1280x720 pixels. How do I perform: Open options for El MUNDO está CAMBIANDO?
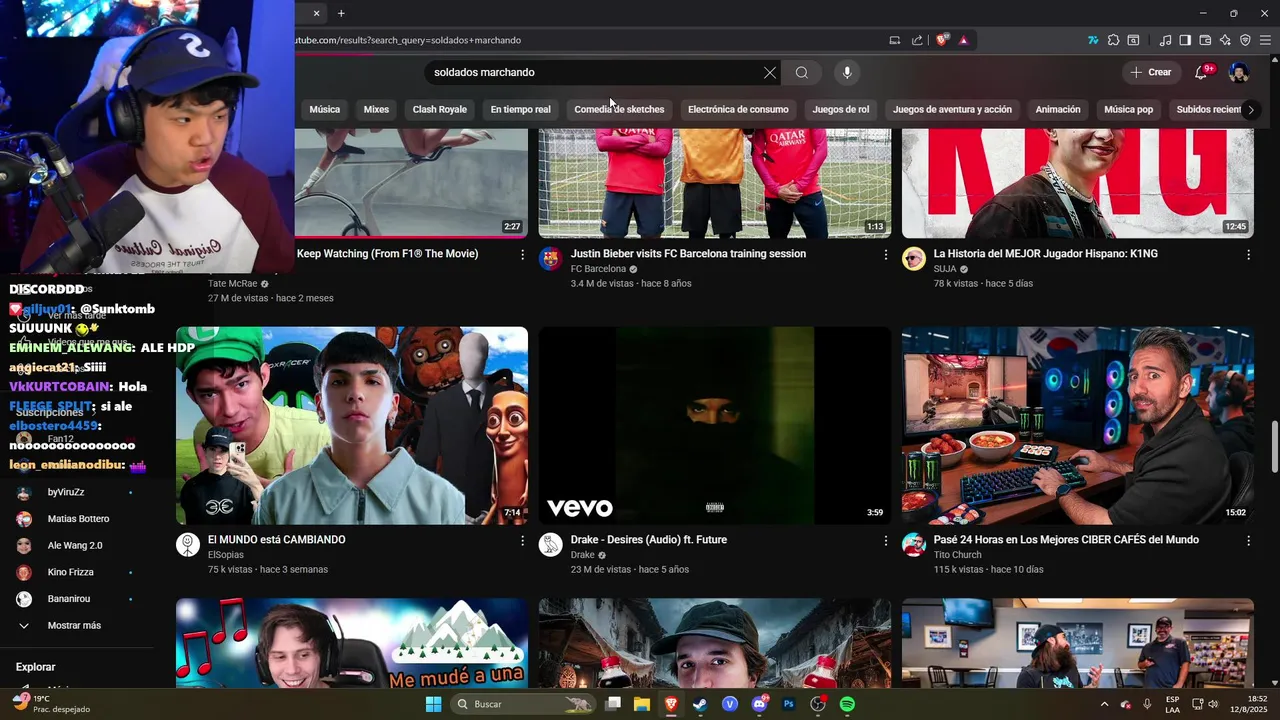[522, 541]
